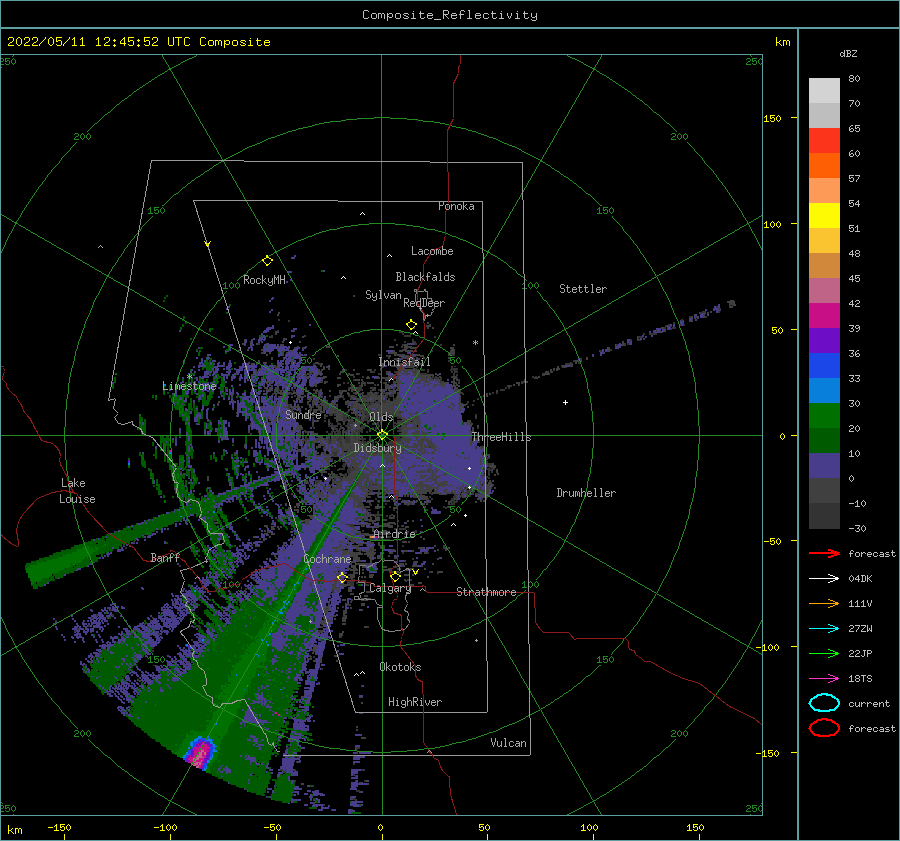
Task: Click the HighRiver label
Action: (415, 702)
